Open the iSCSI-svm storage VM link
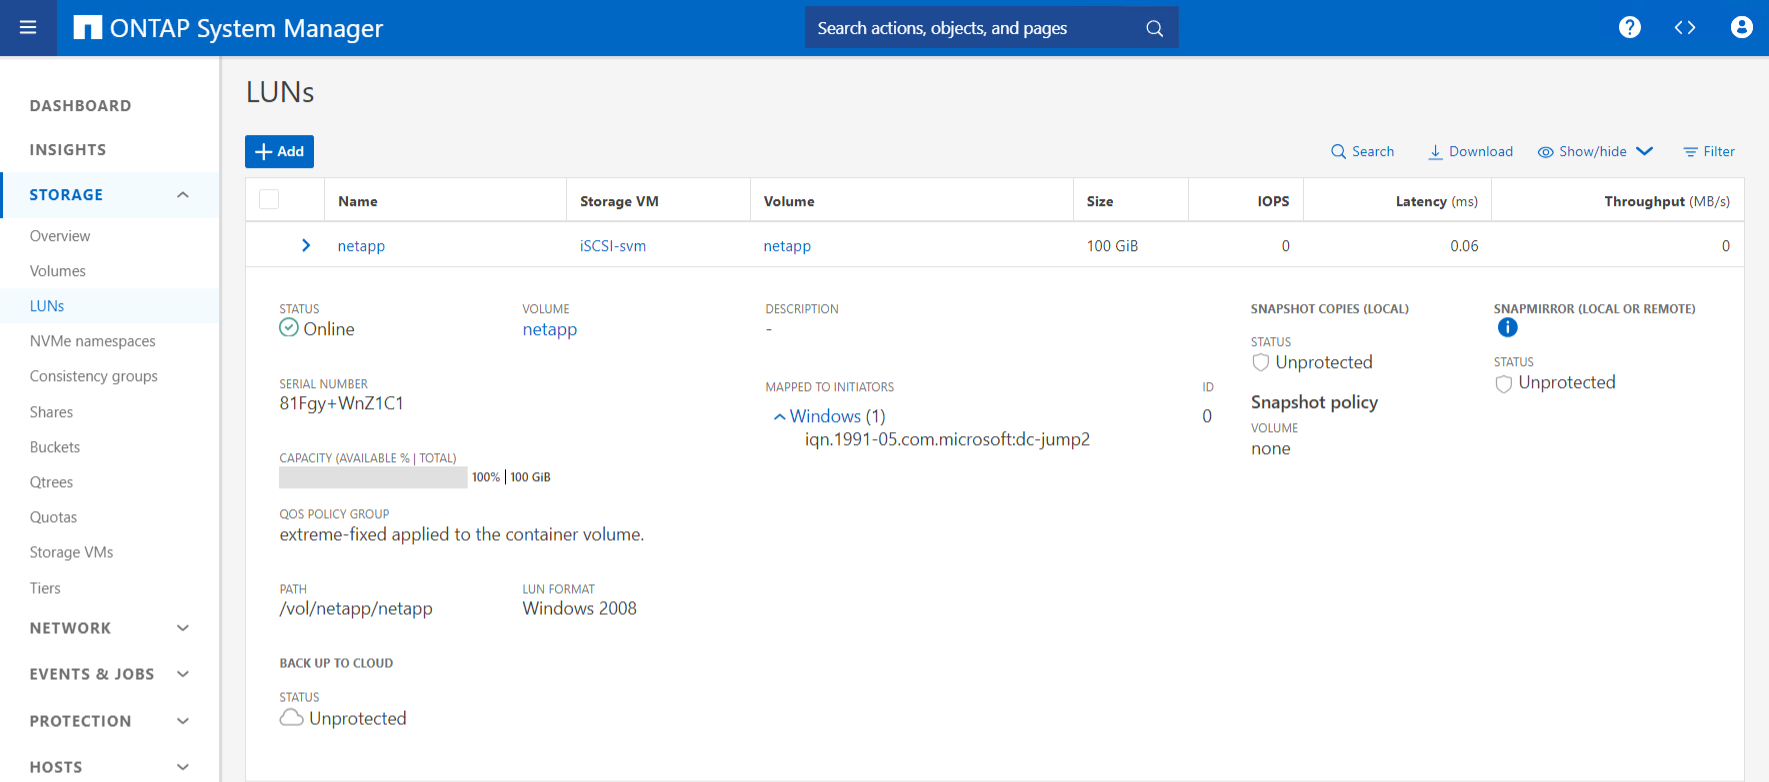The width and height of the screenshot is (1769, 782). [x=613, y=246]
